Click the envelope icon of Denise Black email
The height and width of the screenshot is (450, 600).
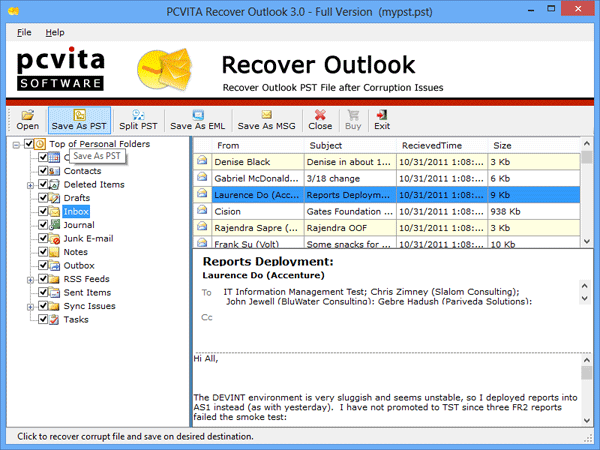point(202,161)
